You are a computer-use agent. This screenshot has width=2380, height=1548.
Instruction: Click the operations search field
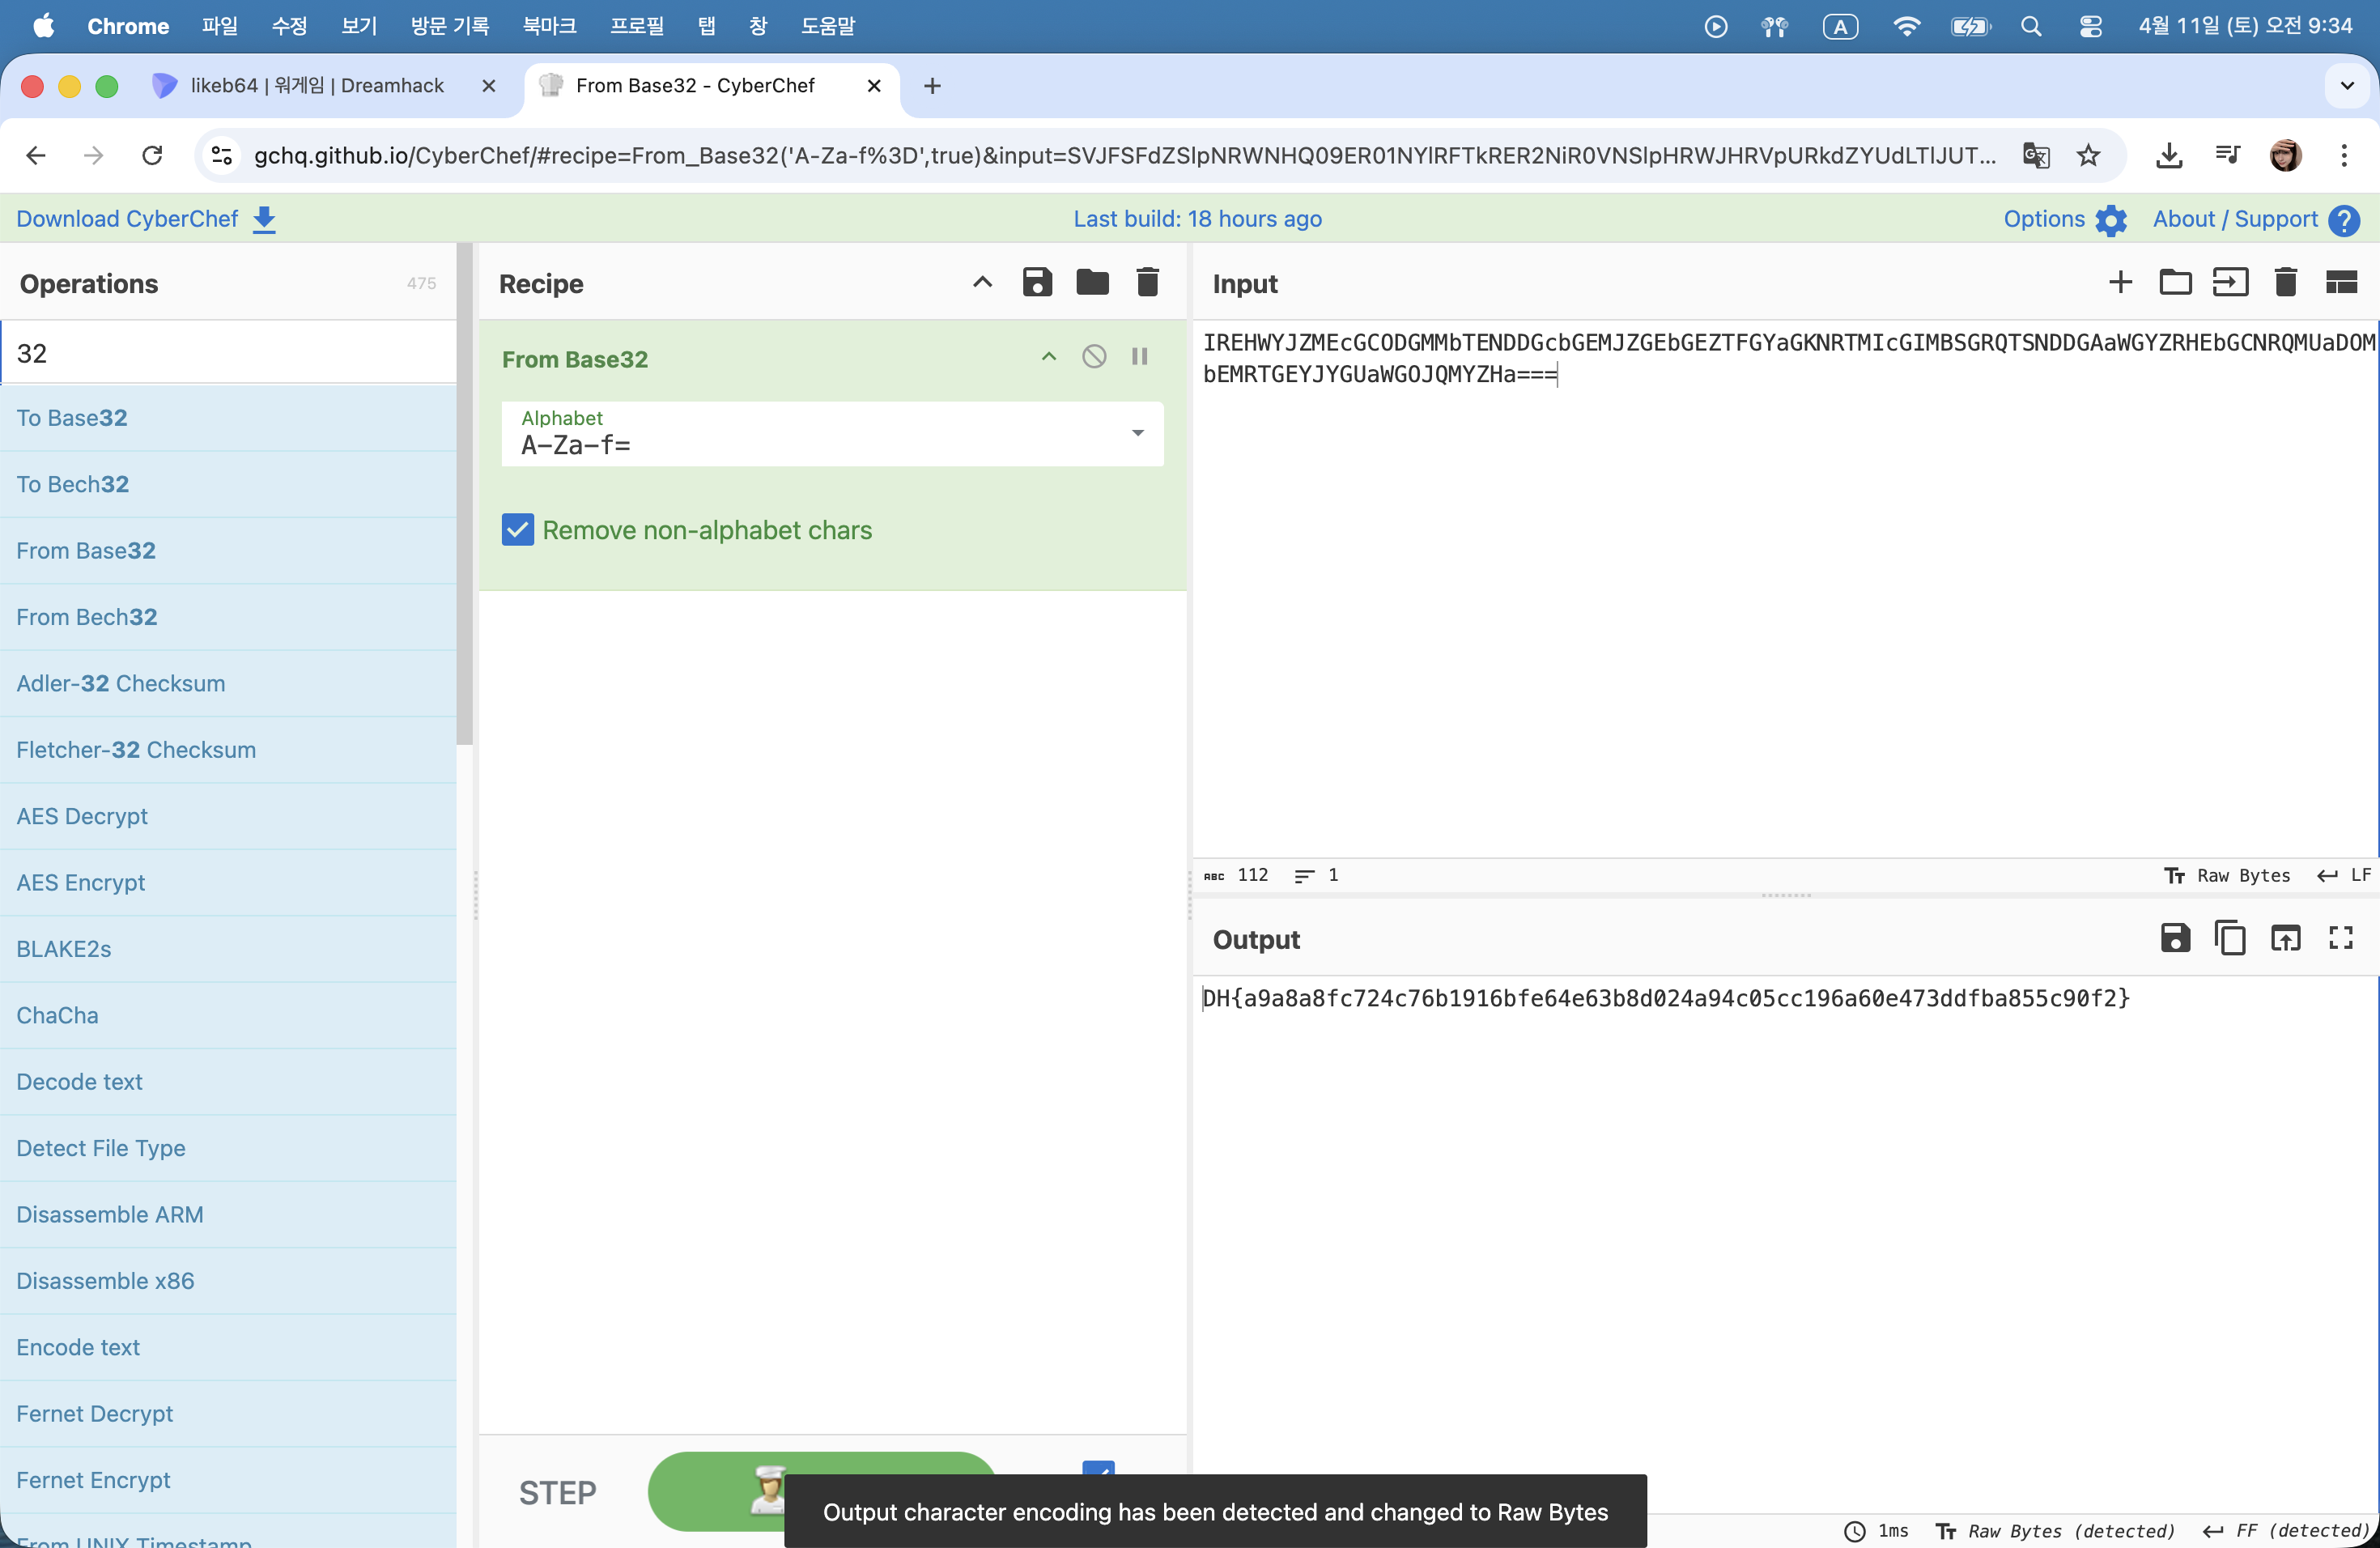tap(228, 353)
